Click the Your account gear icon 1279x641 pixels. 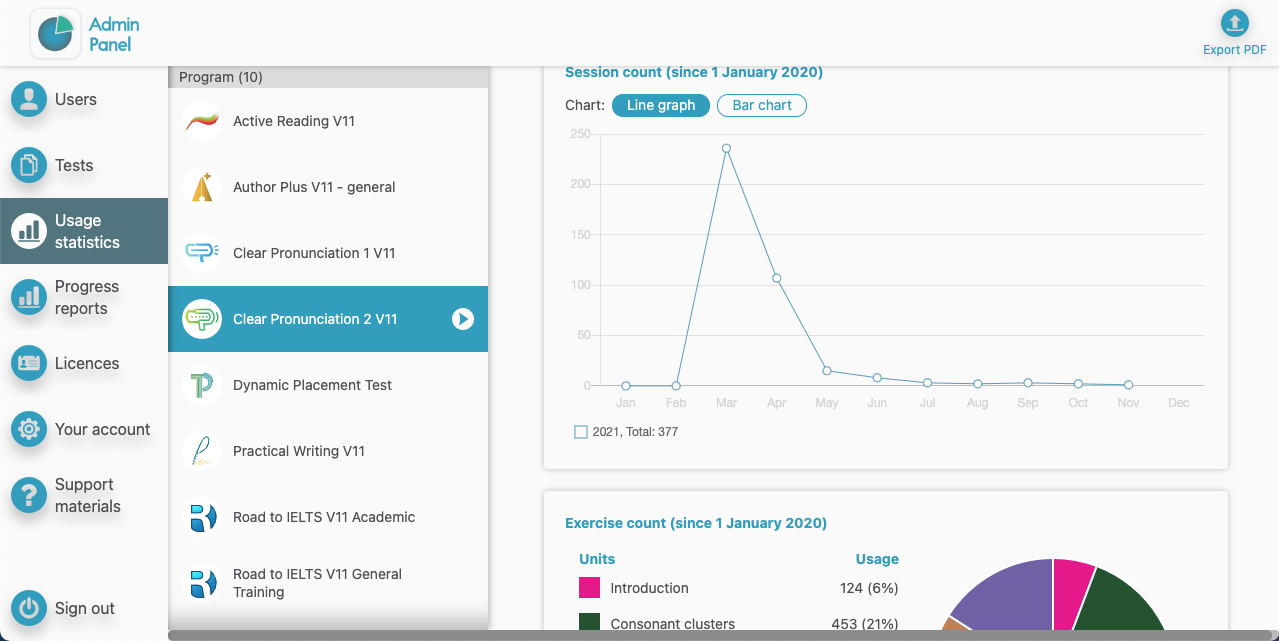[x=29, y=429]
